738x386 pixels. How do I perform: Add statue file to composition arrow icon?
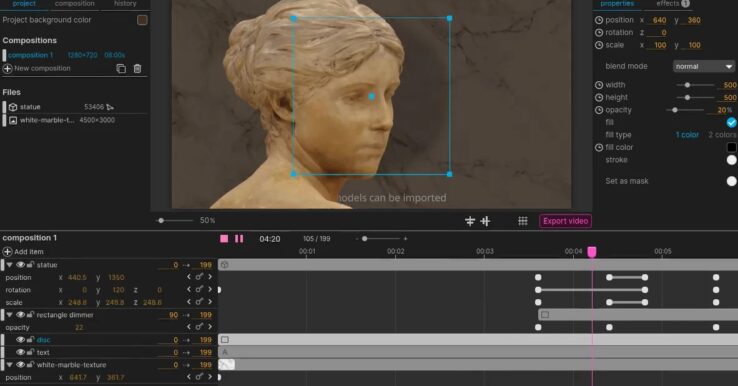110,107
